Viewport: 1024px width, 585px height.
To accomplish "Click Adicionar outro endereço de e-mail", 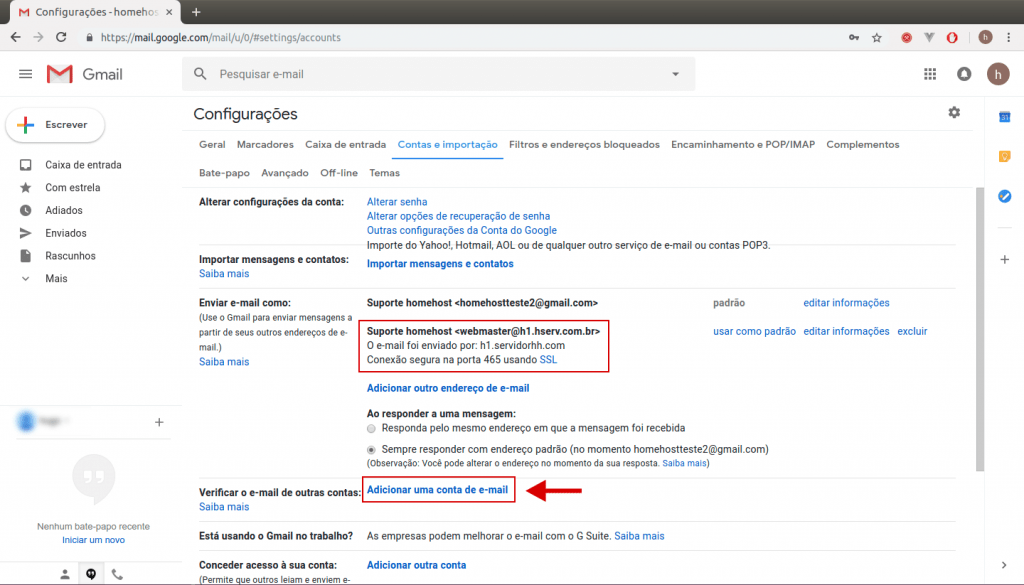I will (448, 388).
